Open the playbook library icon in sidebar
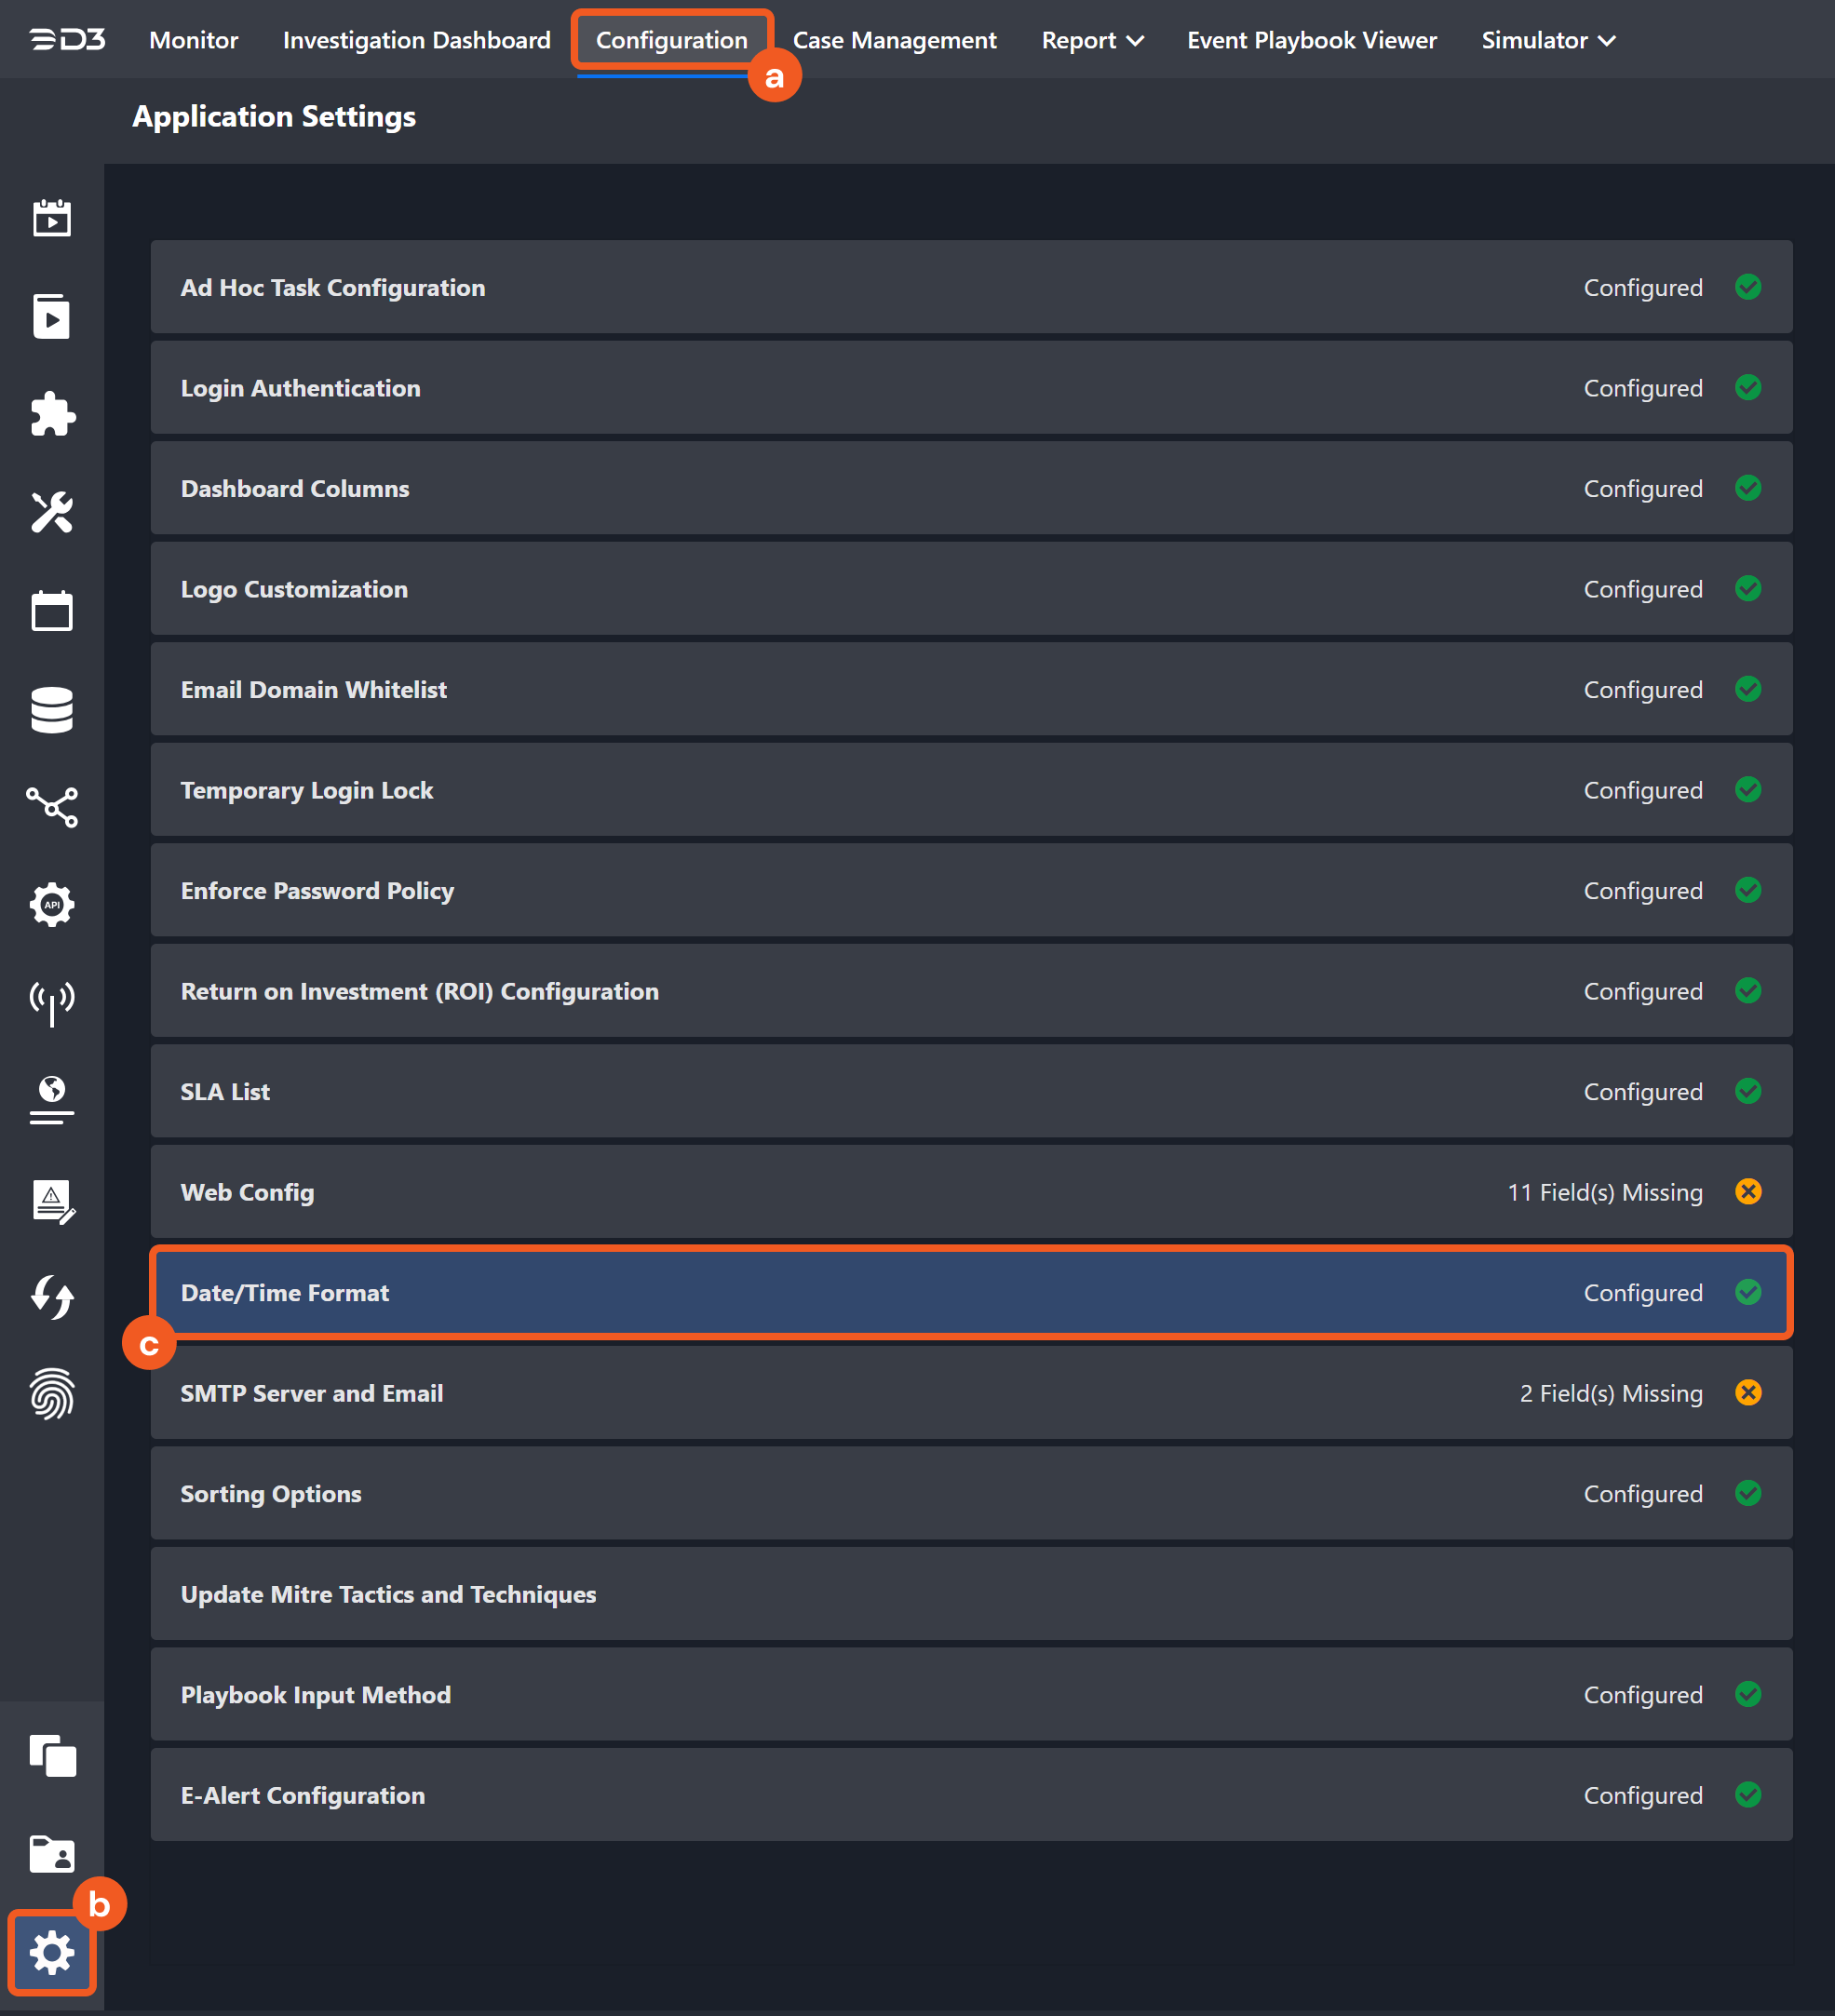The image size is (1835, 2016). [52, 316]
